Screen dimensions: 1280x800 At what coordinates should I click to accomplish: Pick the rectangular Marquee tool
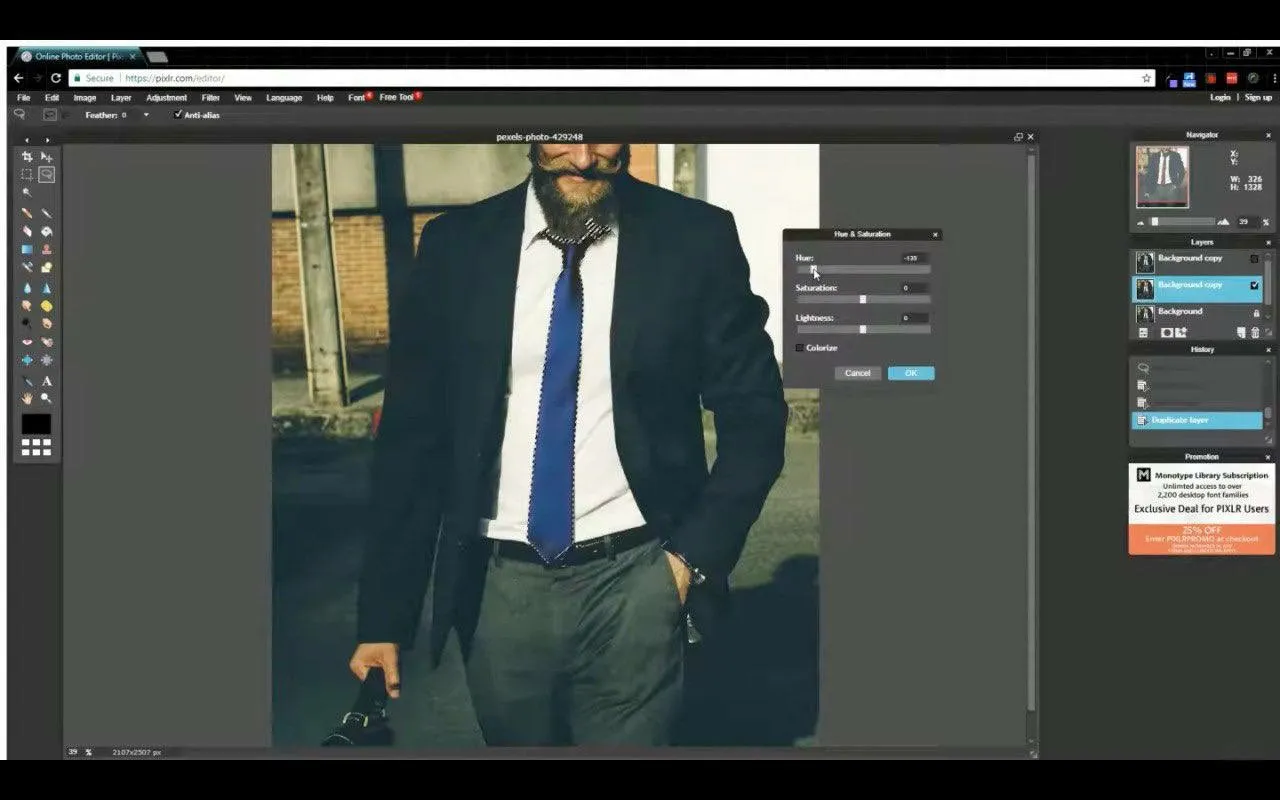point(27,175)
